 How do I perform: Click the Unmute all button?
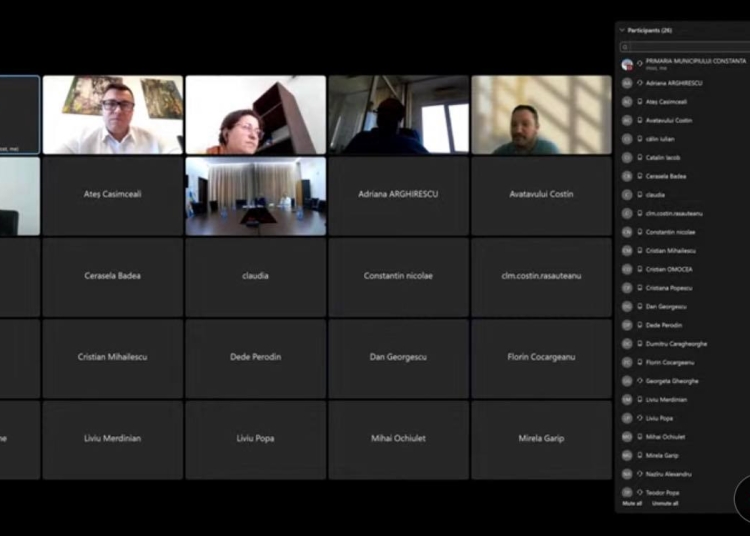point(665,503)
